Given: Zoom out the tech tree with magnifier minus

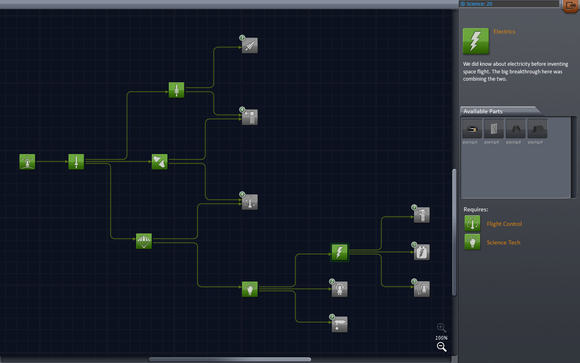Looking at the screenshot, I should 441,347.
